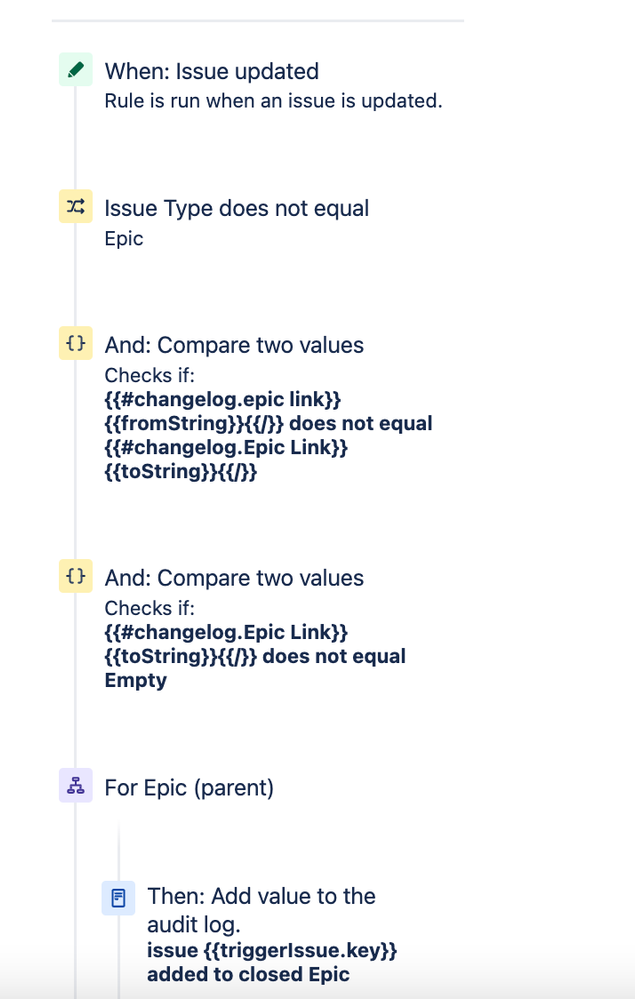Click "Checks if:" label under second Compare condition
This screenshot has height=999, width=635.
coord(149,608)
